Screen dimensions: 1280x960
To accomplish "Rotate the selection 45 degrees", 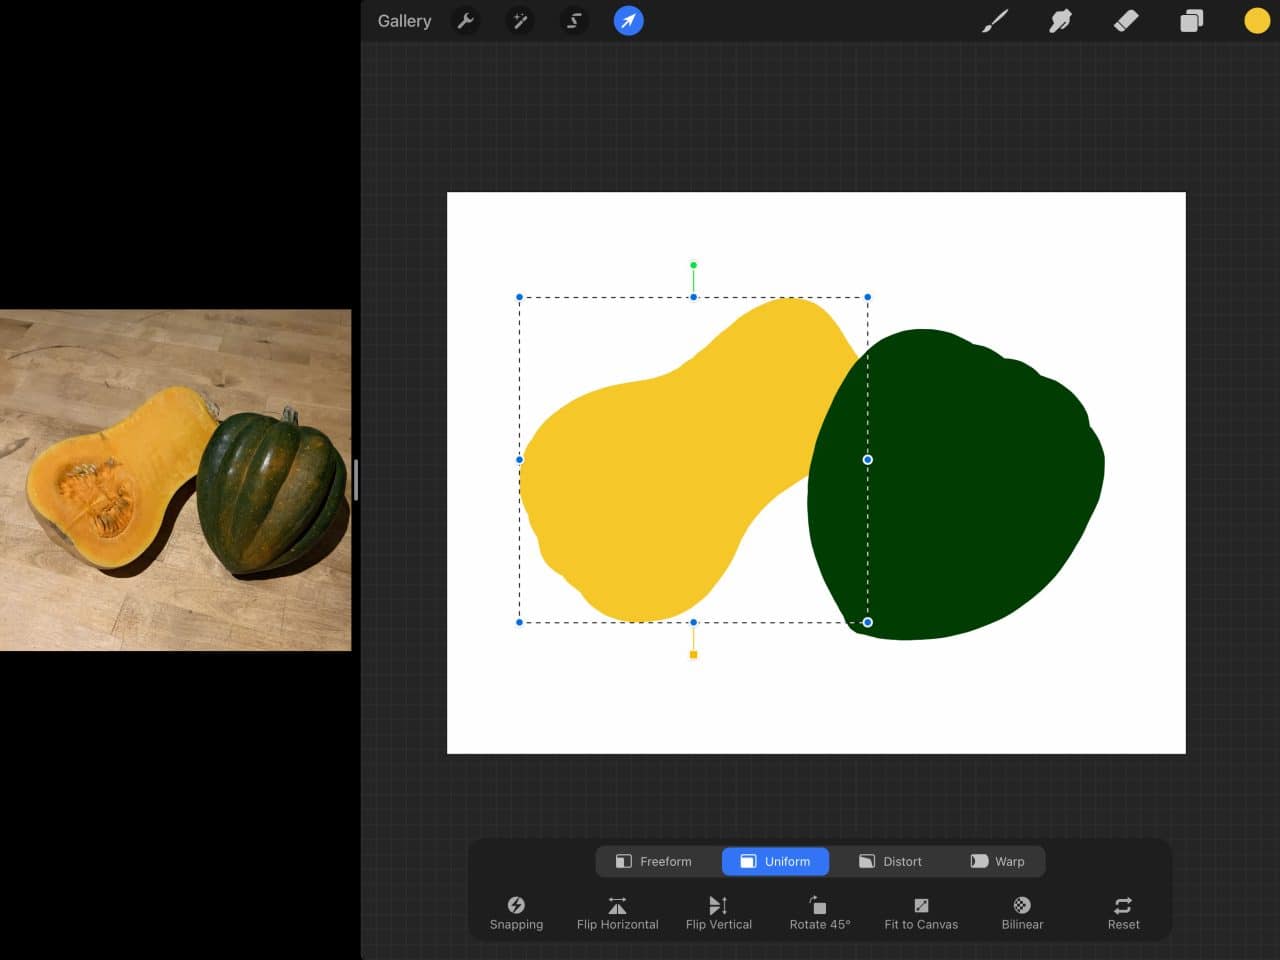I will pos(819,912).
